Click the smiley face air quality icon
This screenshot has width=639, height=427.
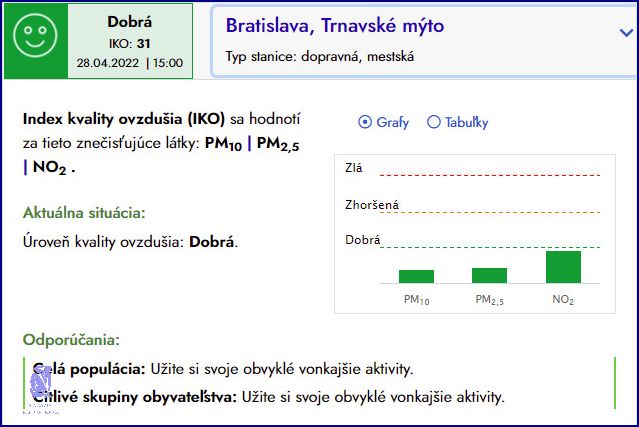35,36
